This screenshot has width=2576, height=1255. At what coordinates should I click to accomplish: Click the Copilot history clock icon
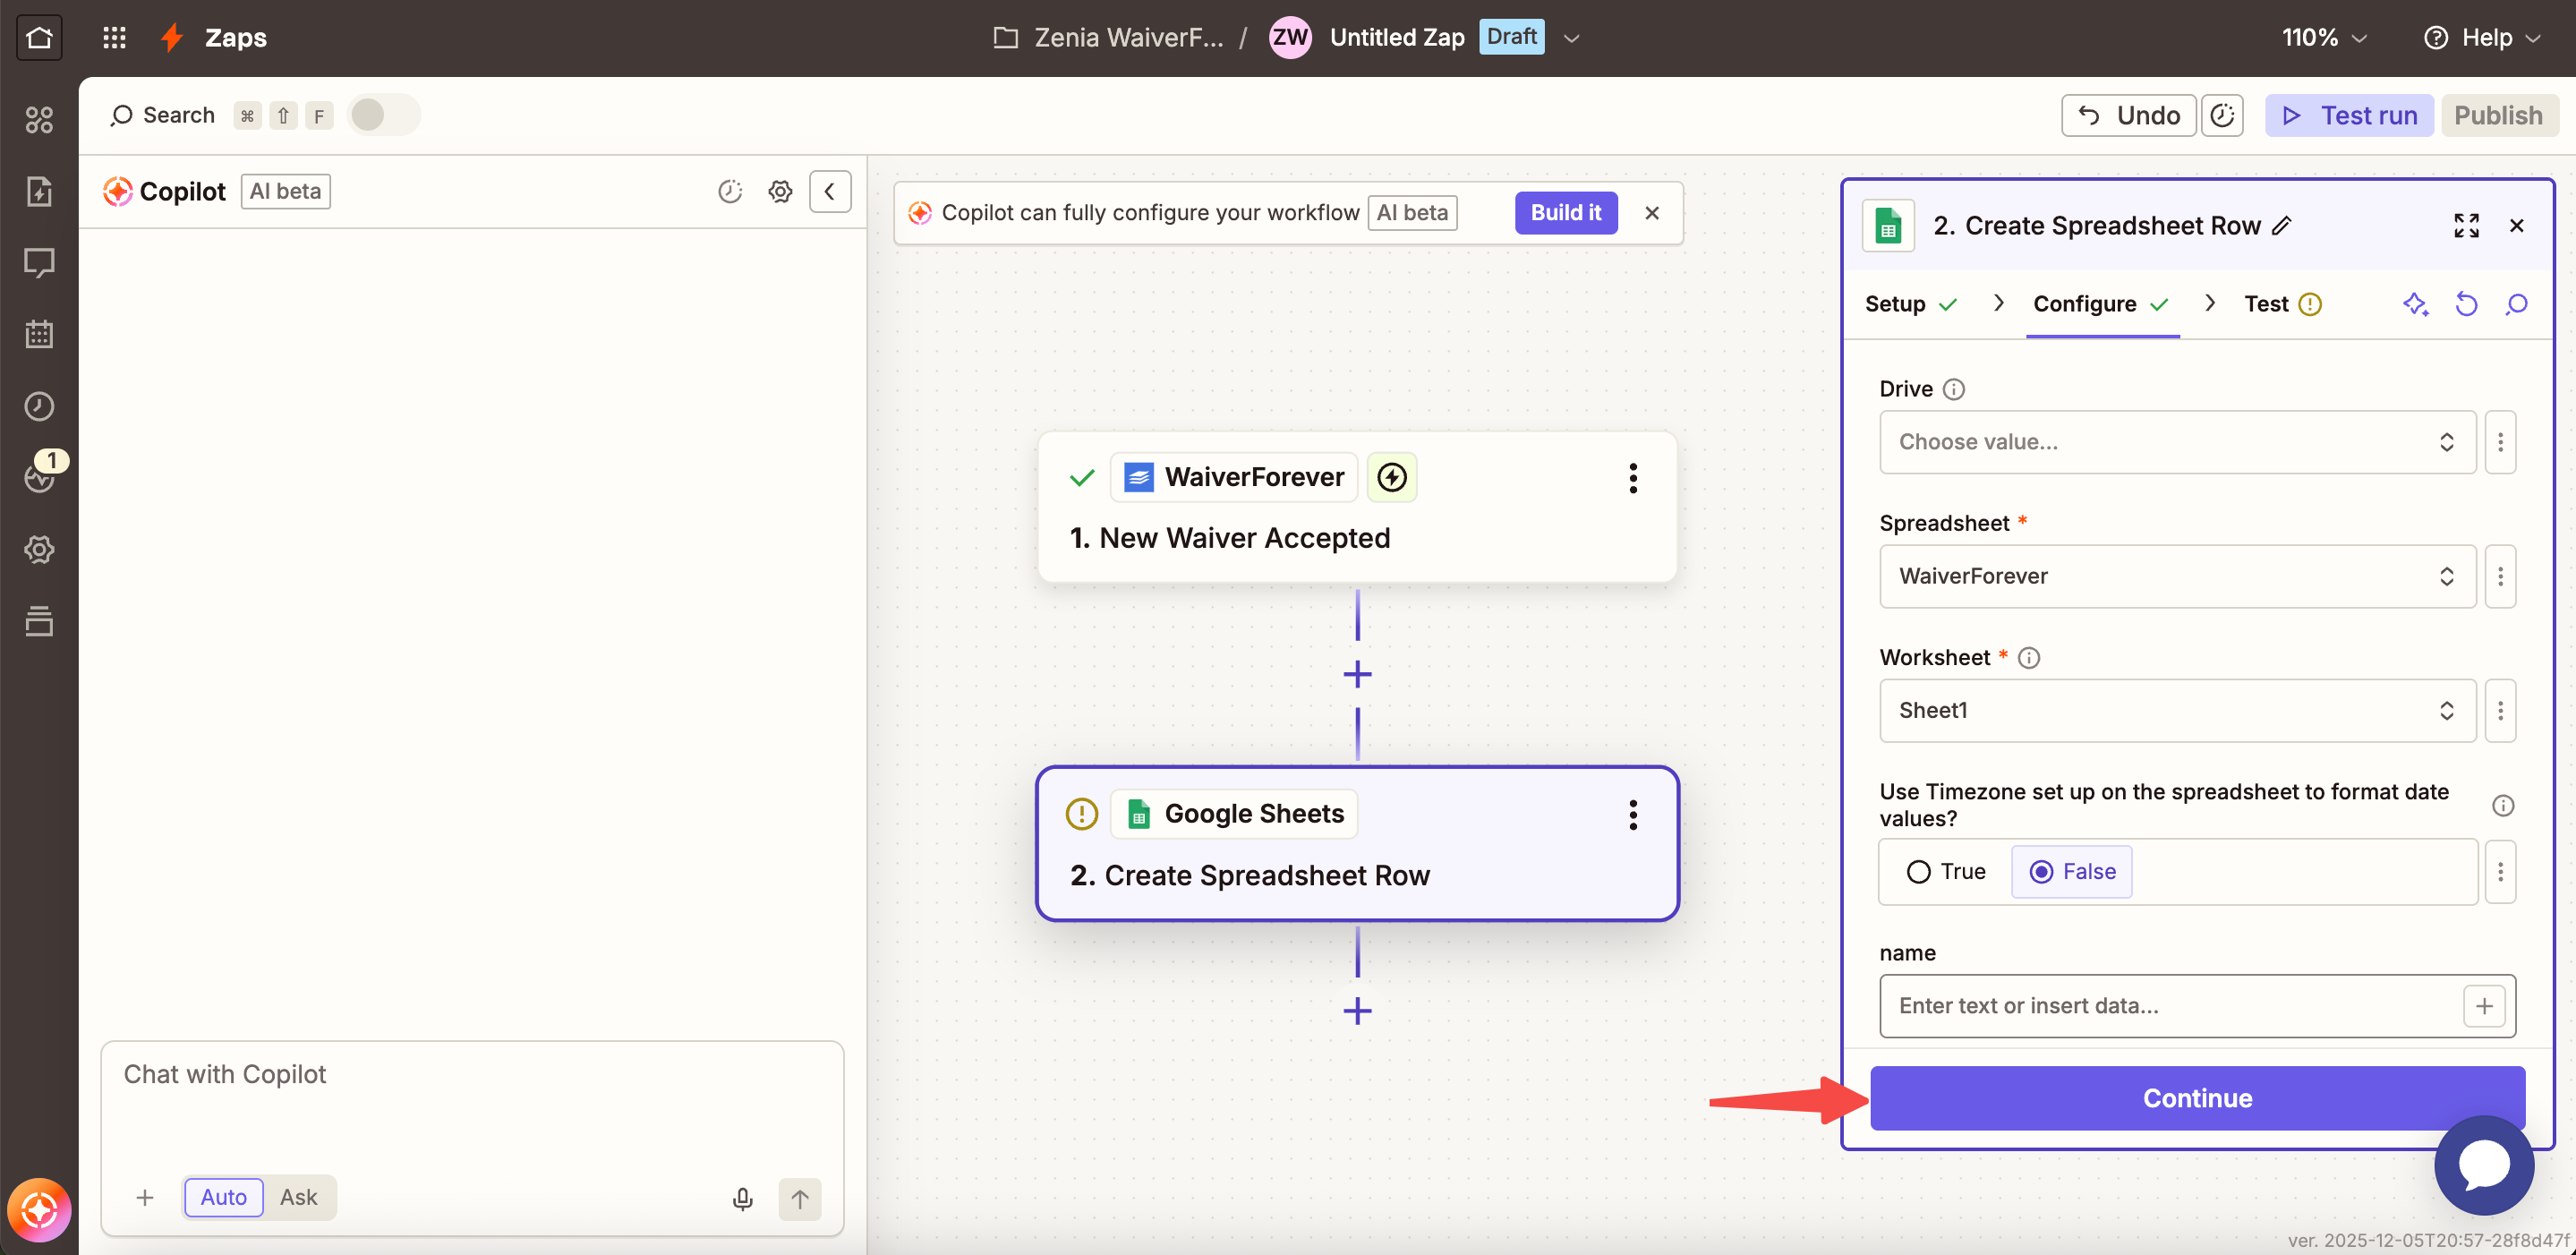pos(730,191)
